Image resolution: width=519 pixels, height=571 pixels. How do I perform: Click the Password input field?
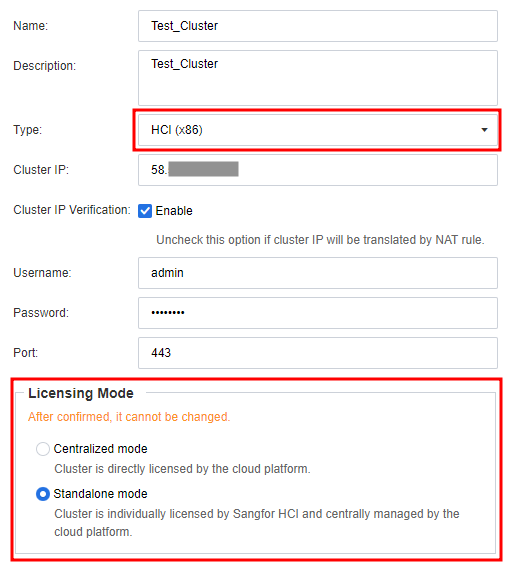click(x=318, y=313)
